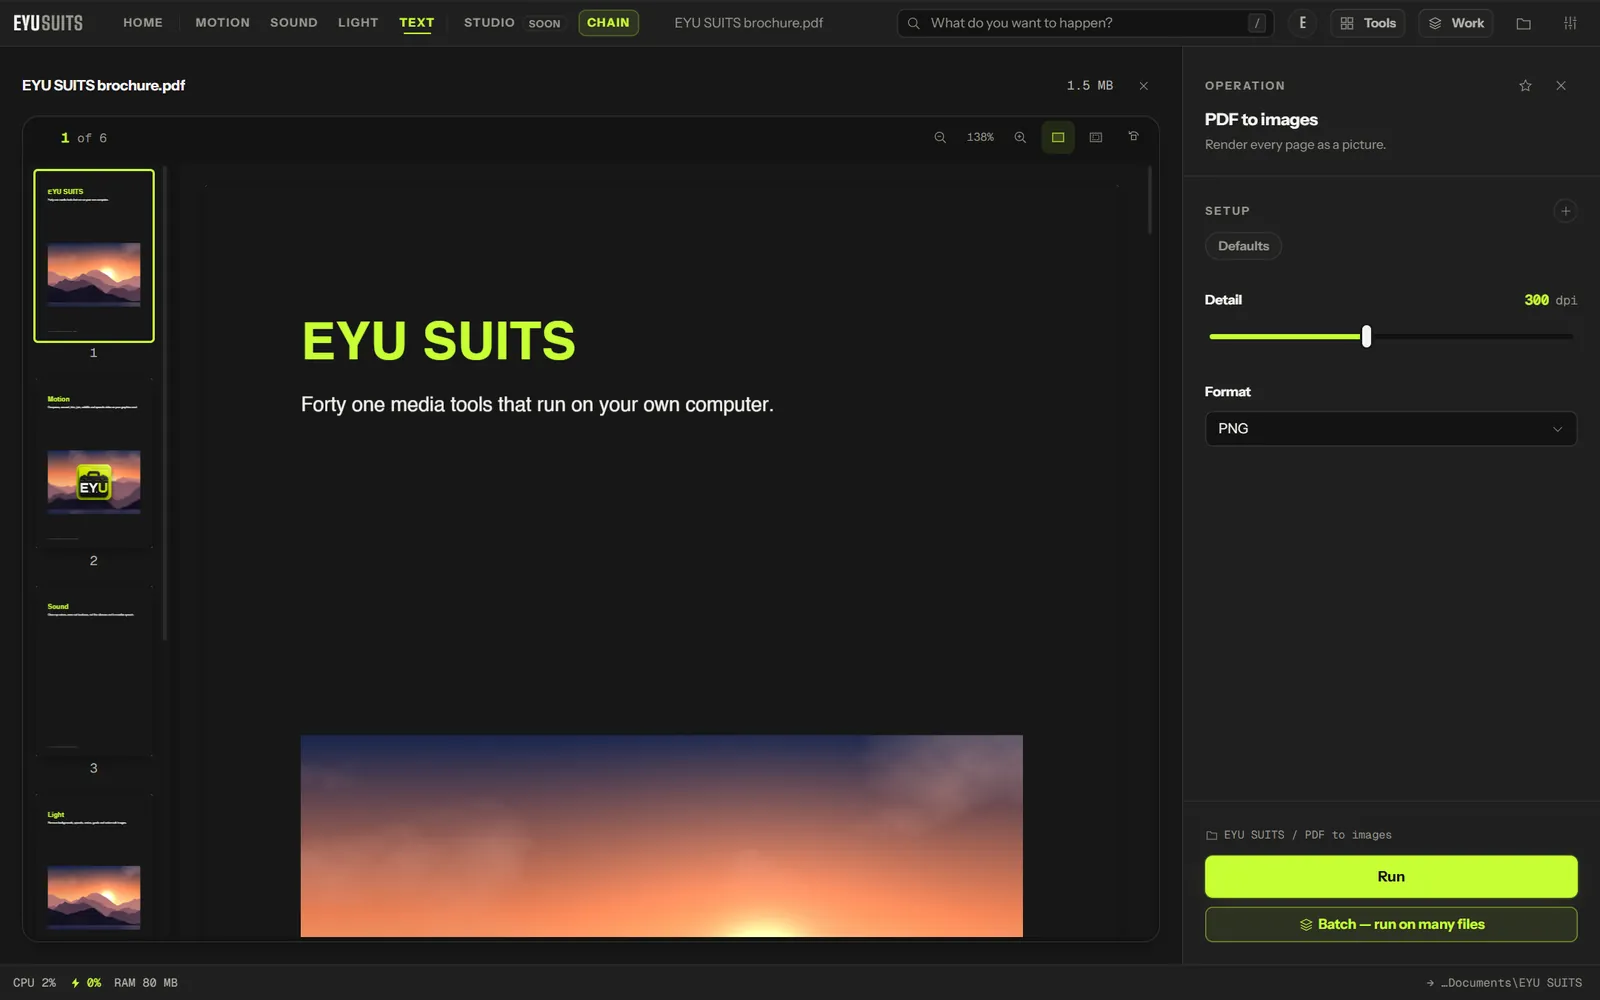1600x1000 pixels.
Task: Open the folder icon in top bar
Action: [x=1524, y=23]
